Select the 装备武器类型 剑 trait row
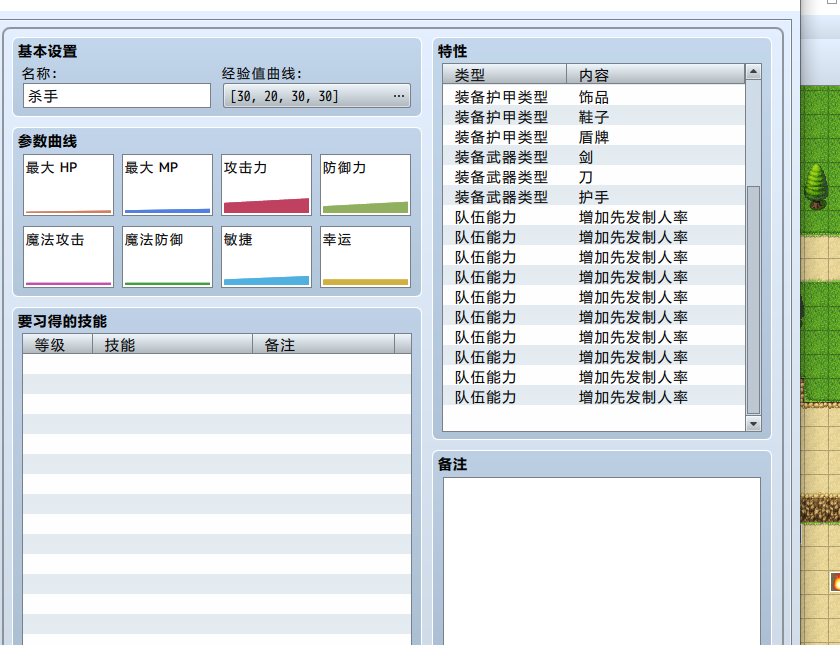 594,157
